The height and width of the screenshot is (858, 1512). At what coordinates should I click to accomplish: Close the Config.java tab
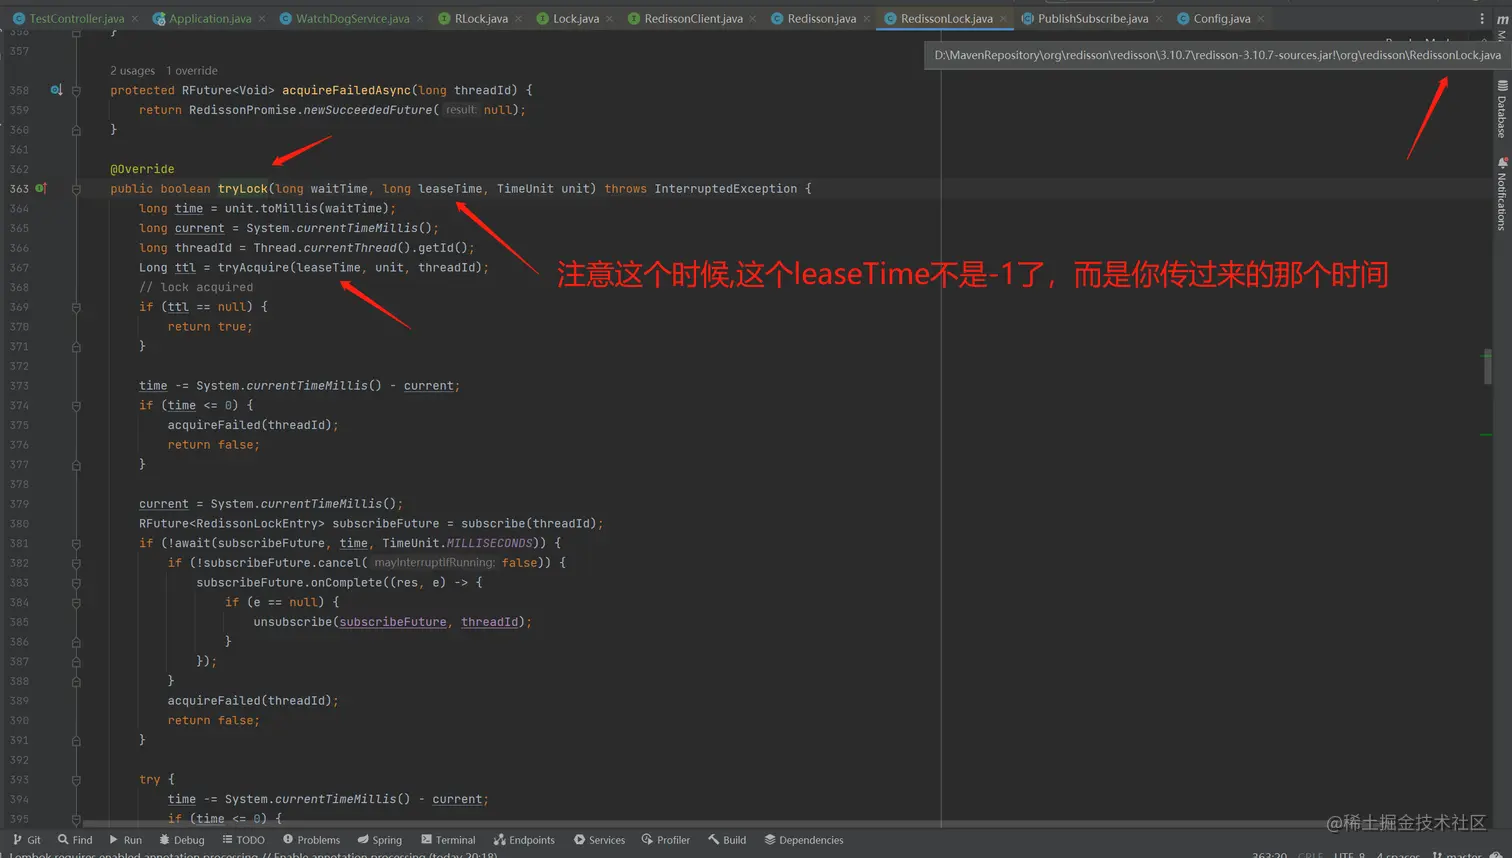point(1261,19)
